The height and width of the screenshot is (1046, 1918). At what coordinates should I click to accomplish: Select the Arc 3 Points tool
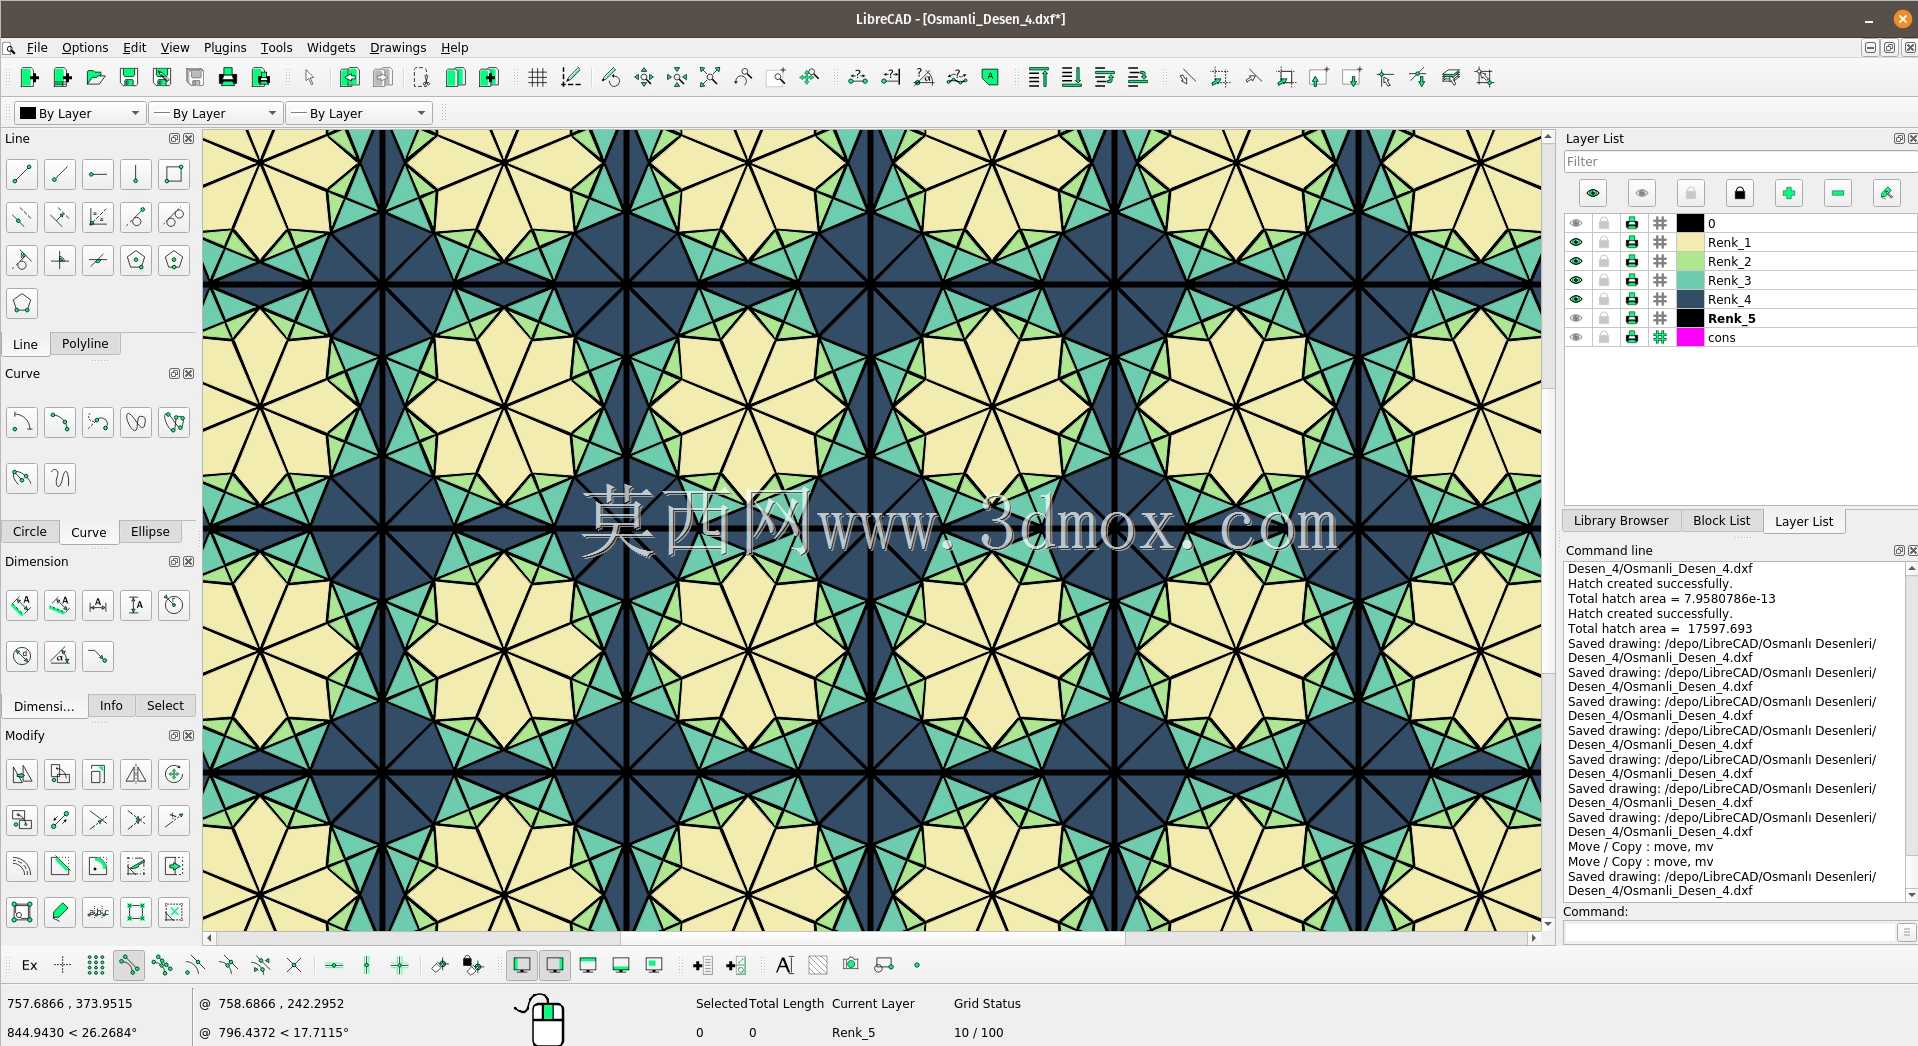(x=60, y=422)
